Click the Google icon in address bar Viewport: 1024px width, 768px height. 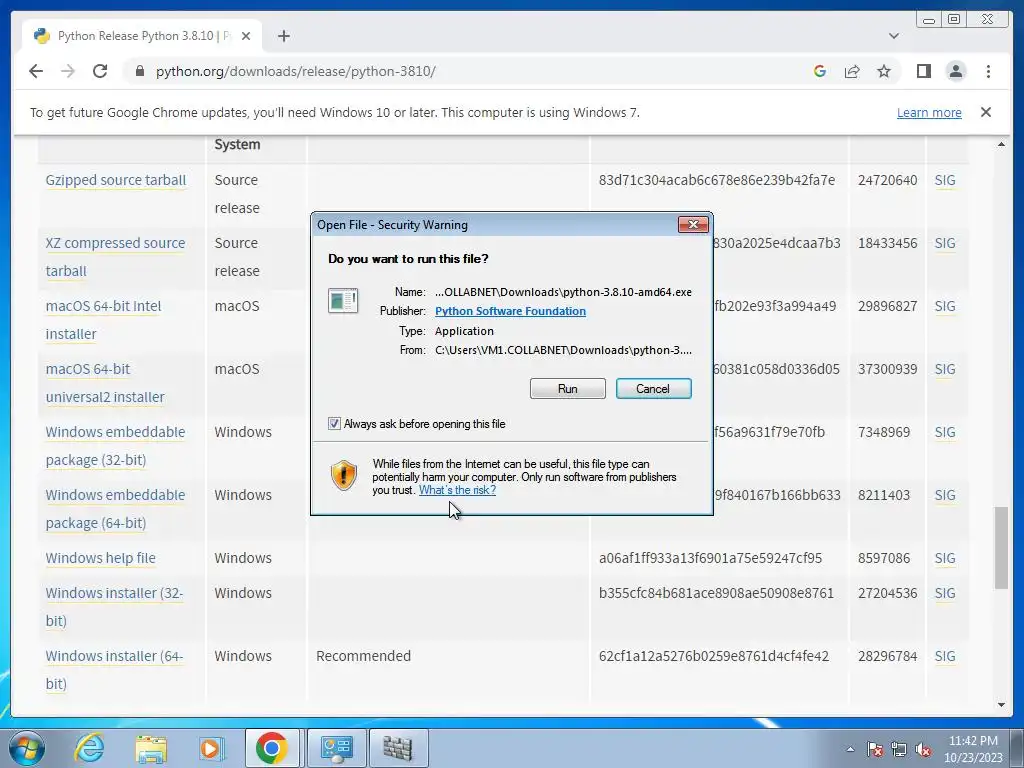click(820, 71)
